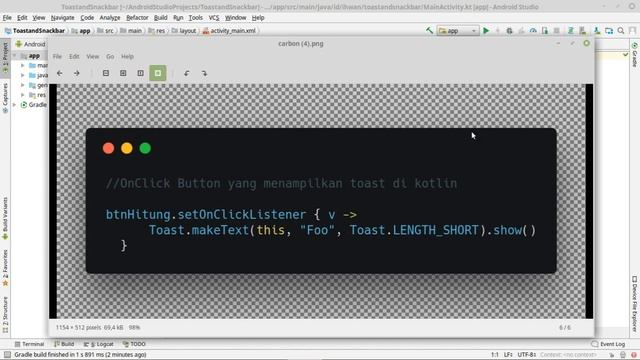Click the Stop icon in Android Studio toolbar

(x=556, y=31)
